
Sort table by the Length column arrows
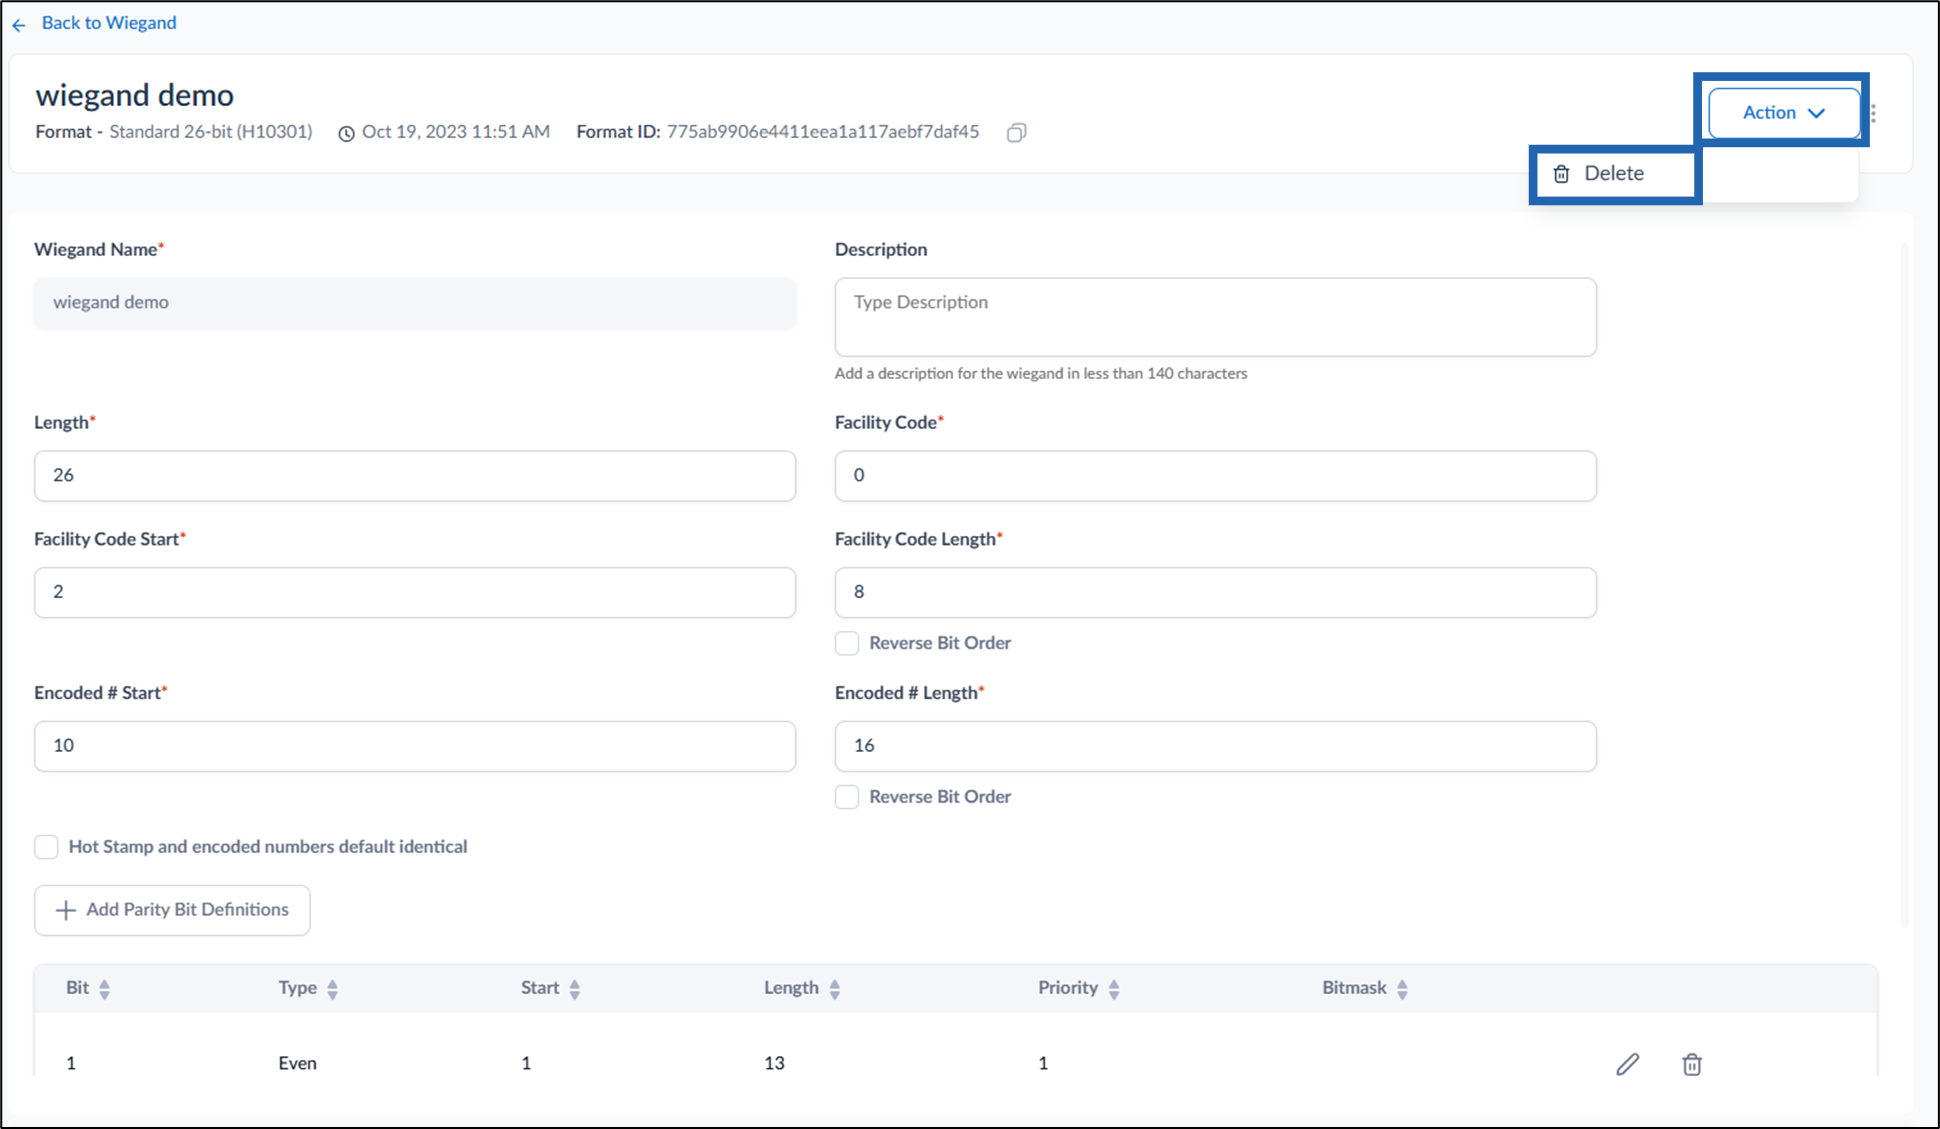coord(834,989)
